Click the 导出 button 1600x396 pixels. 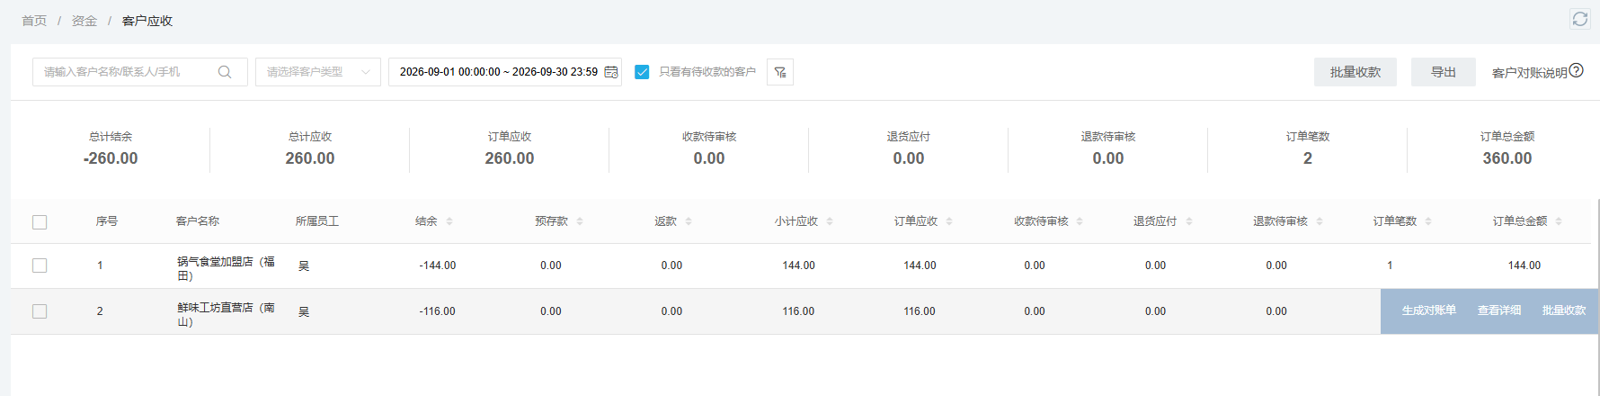[x=1443, y=72]
